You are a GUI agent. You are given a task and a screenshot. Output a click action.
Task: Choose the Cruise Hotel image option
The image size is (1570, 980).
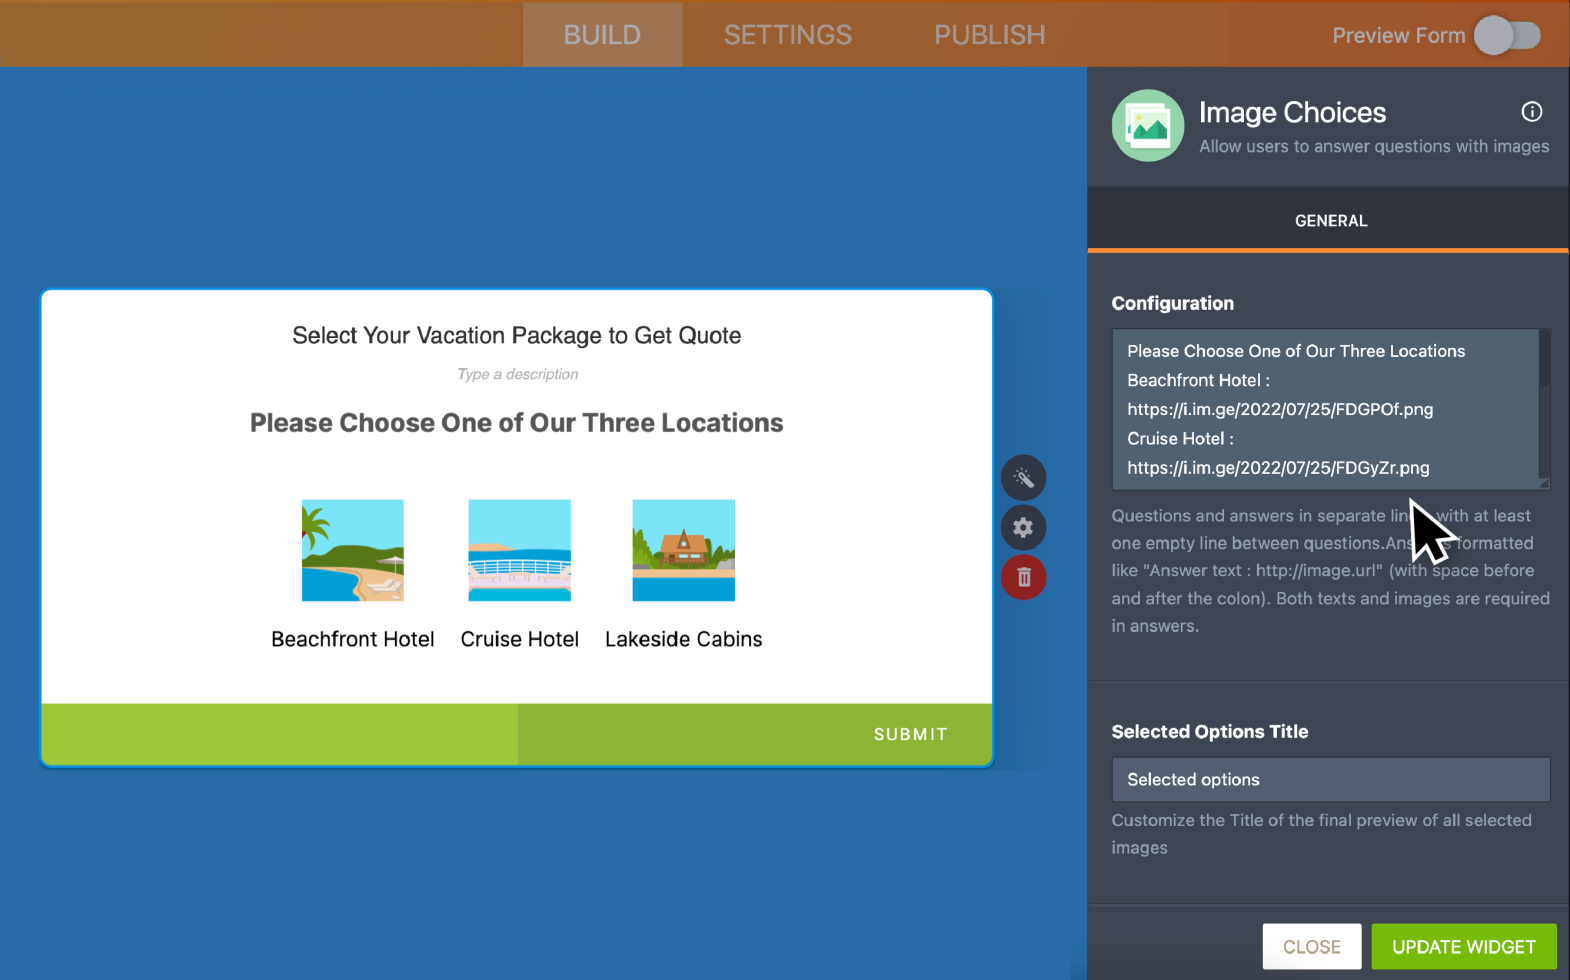pos(519,550)
